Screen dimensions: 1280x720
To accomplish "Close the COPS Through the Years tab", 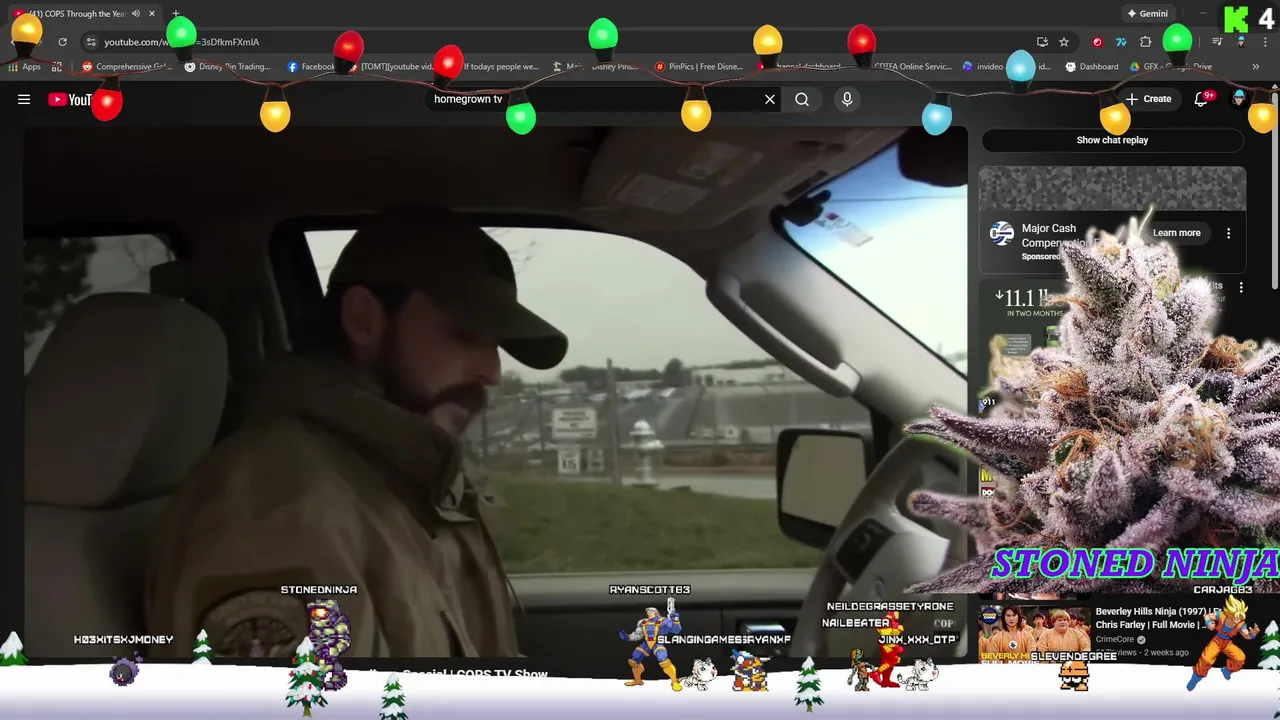I will pos(152,14).
